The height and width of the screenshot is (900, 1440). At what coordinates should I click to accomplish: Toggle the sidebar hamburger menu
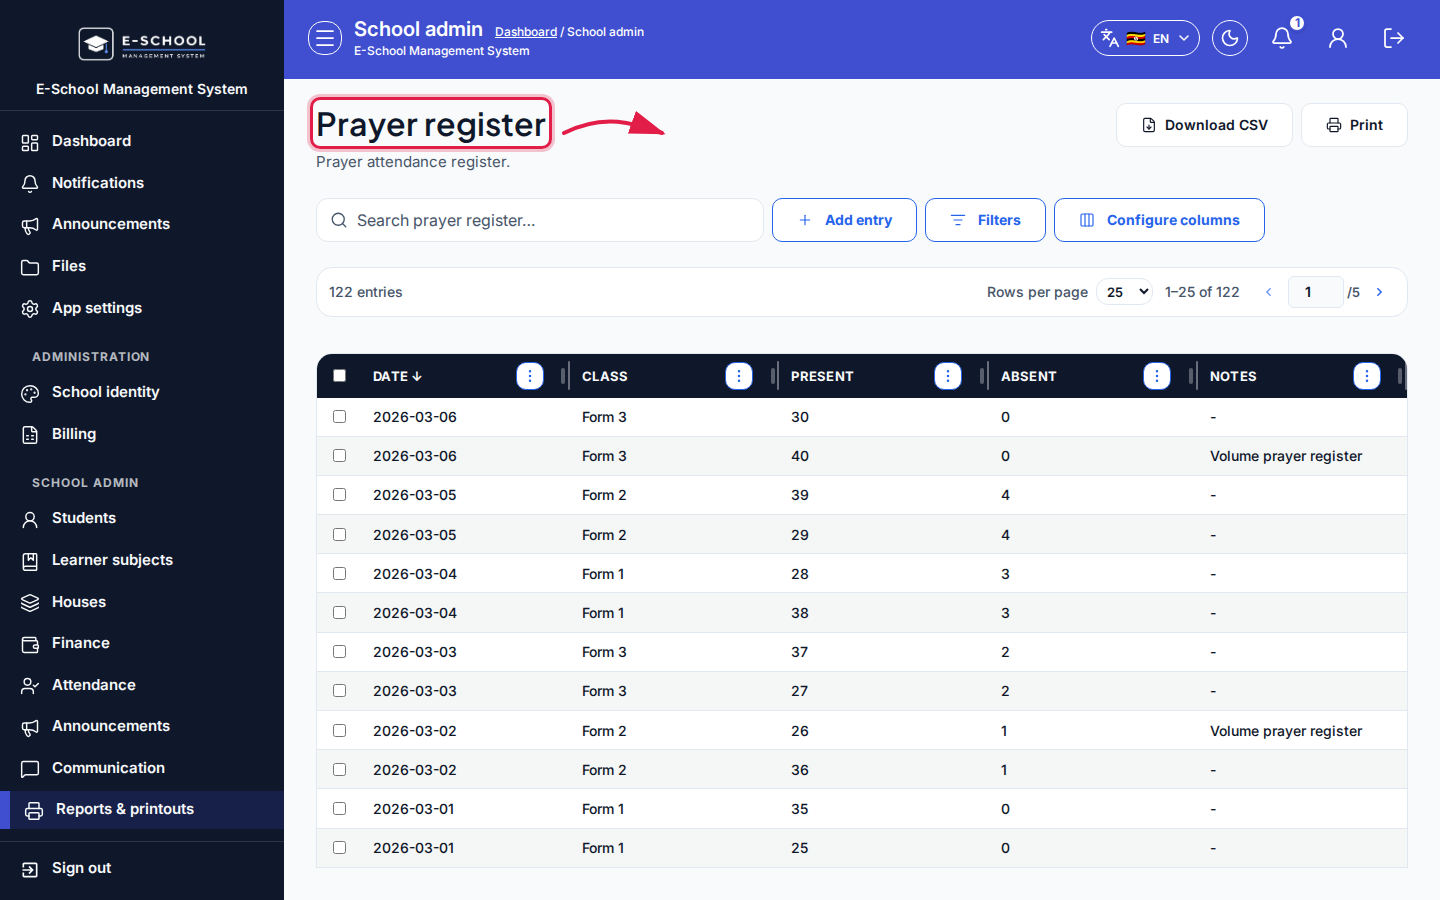325,38
